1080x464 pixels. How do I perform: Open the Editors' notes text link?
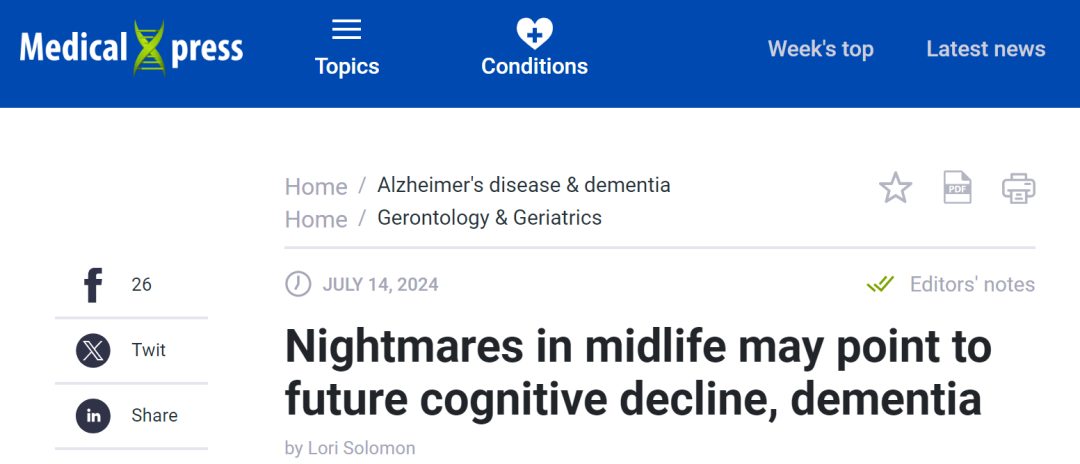972,285
